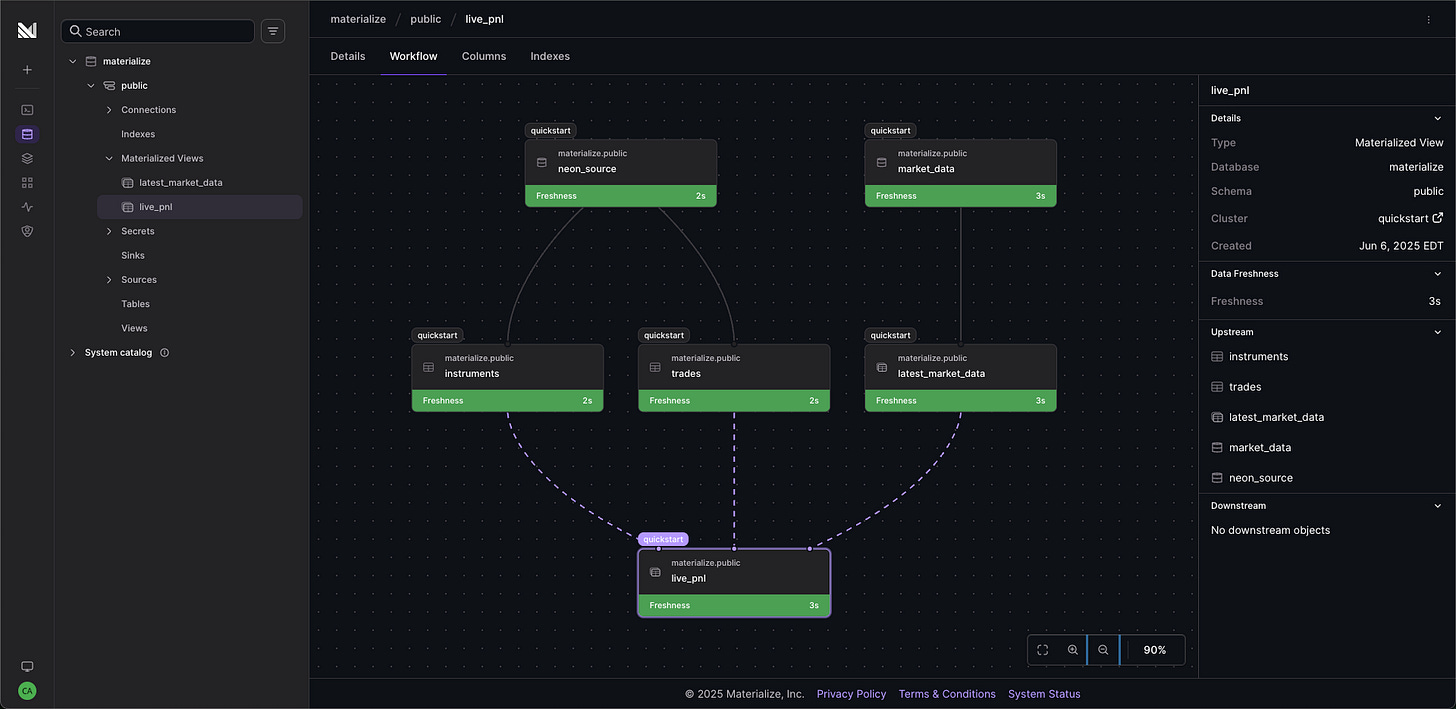Open the Privacy Policy link
This screenshot has height=709, width=1456.
(x=851, y=694)
